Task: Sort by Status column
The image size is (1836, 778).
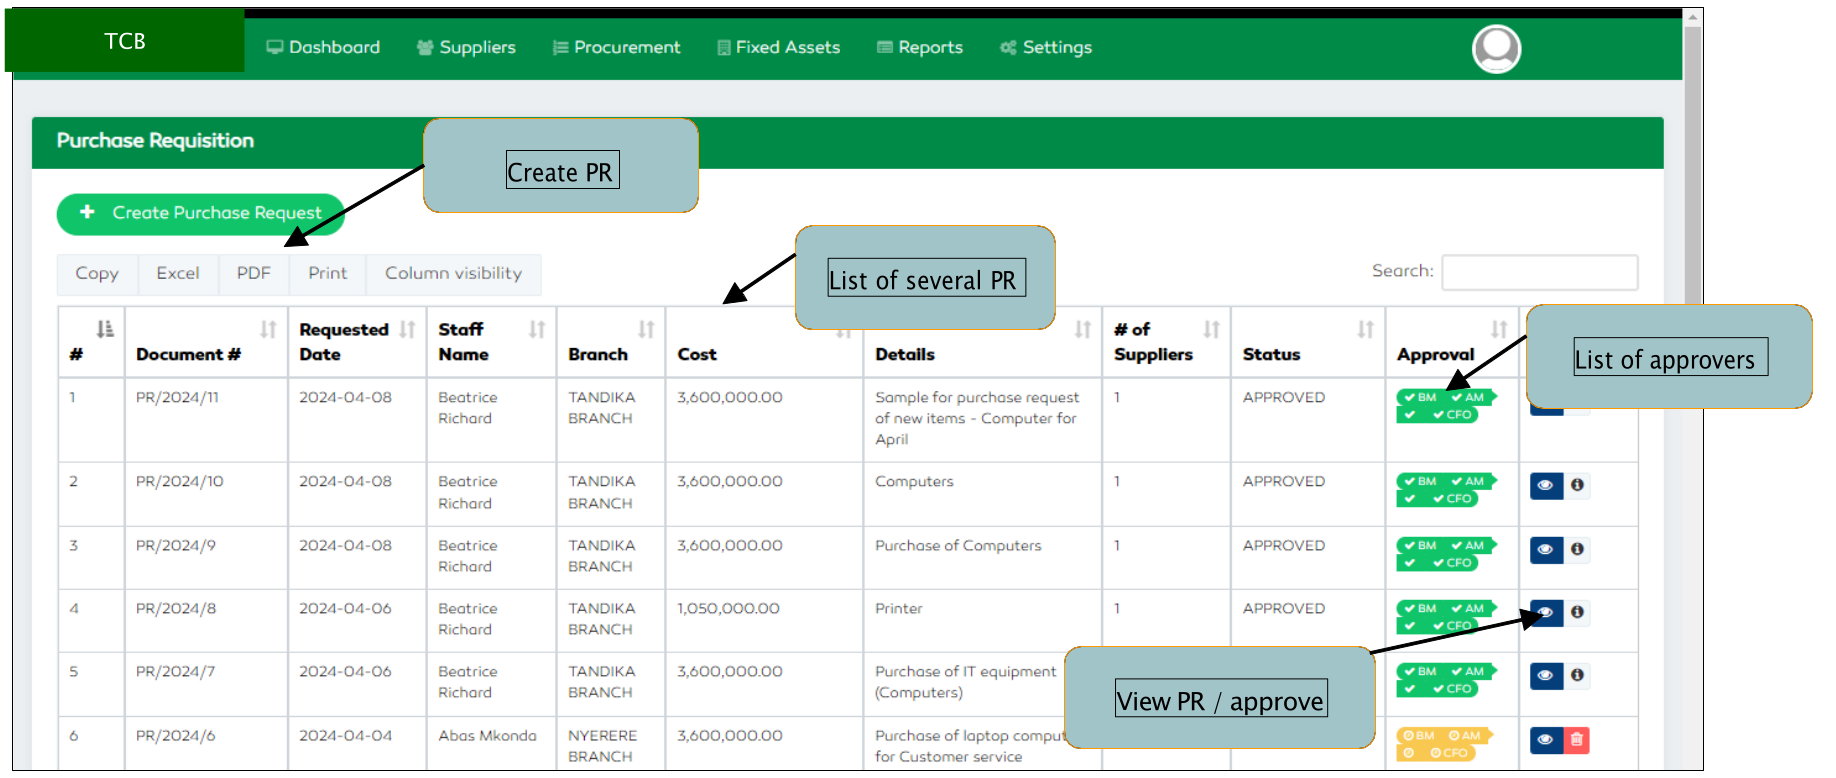Action: coord(1308,342)
